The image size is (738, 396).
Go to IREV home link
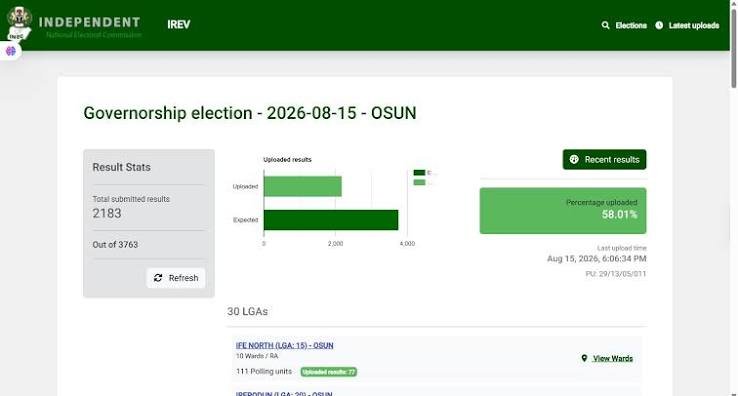point(179,24)
